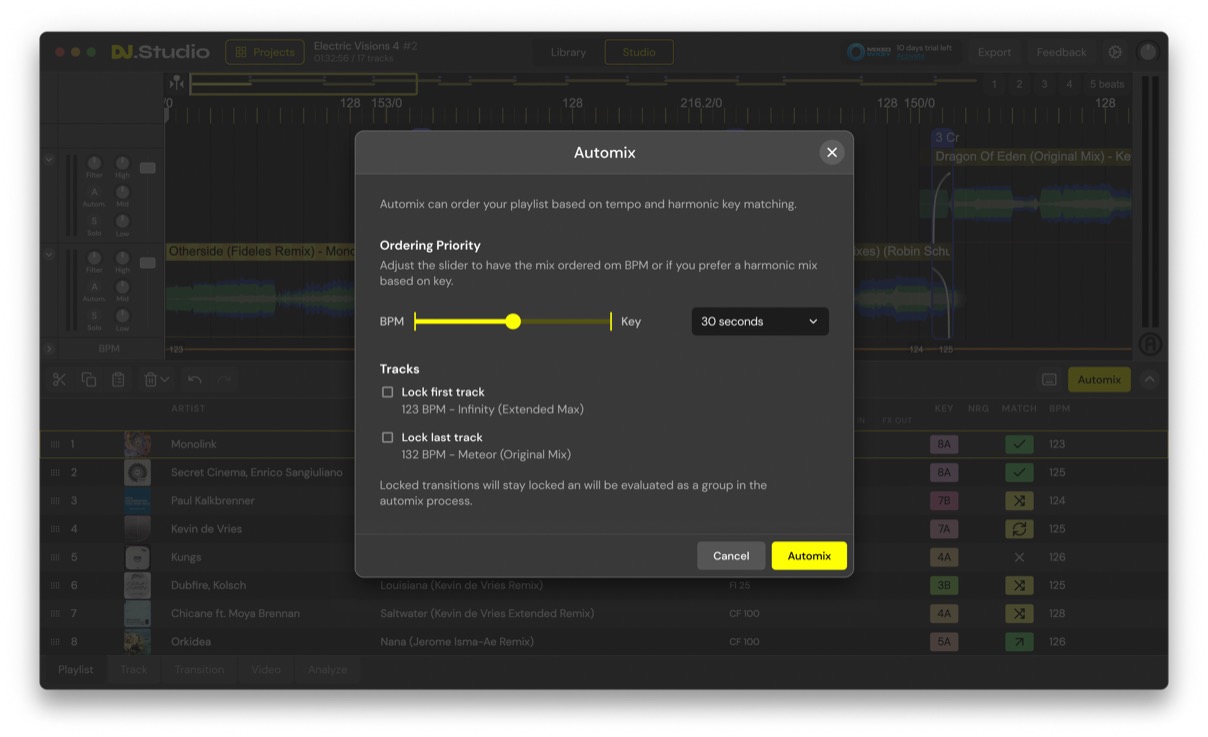Open the 30 seconds duration dropdown
This screenshot has height=737, width=1208.
pyautogui.click(x=759, y=321)
